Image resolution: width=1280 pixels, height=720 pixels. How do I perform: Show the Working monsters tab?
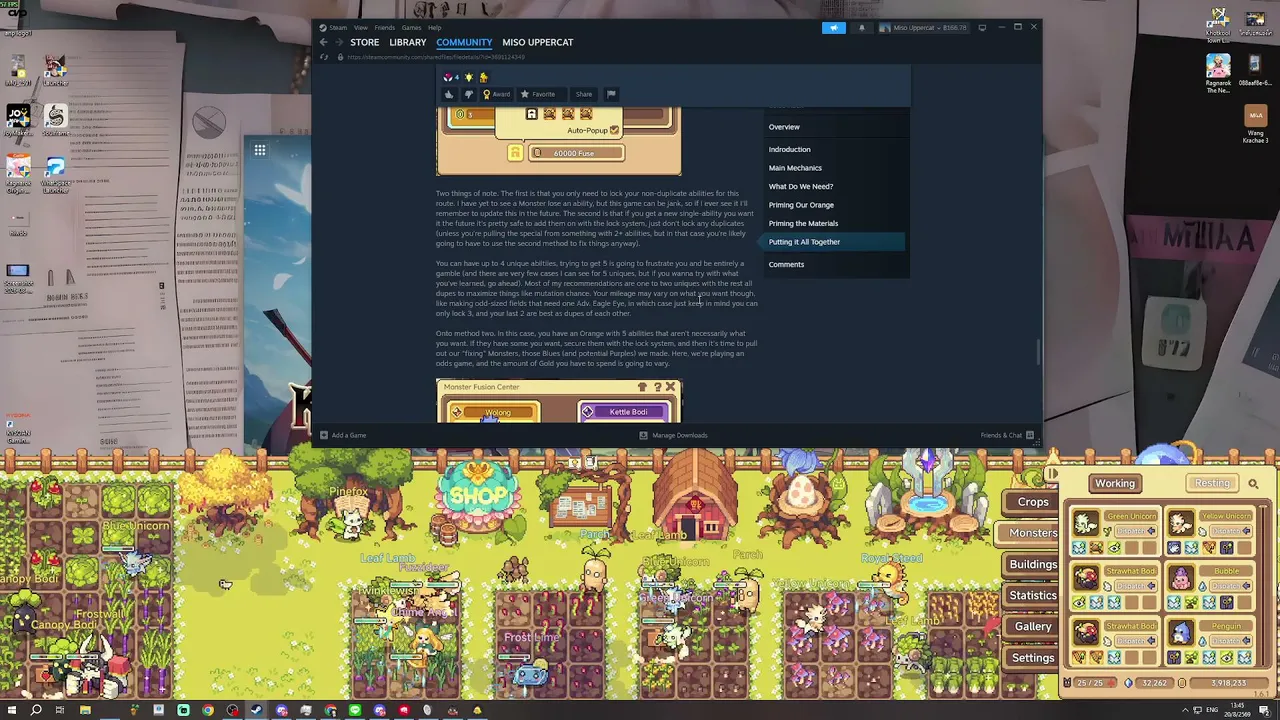[1115, 484]
